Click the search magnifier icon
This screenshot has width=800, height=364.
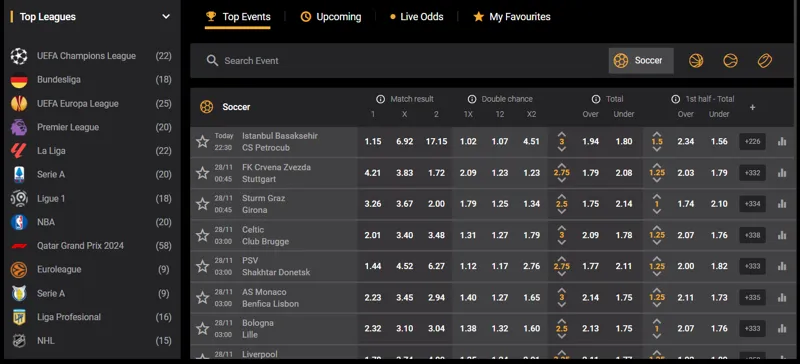[212, 61]
